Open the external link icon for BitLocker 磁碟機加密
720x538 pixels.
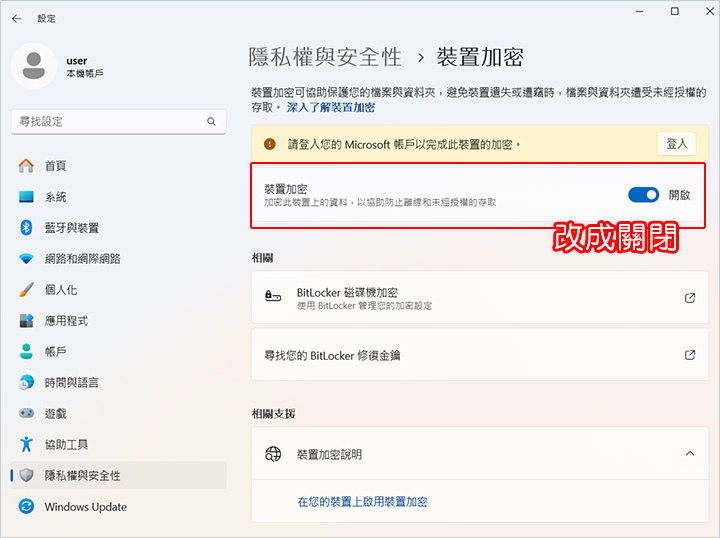[690, 298]
